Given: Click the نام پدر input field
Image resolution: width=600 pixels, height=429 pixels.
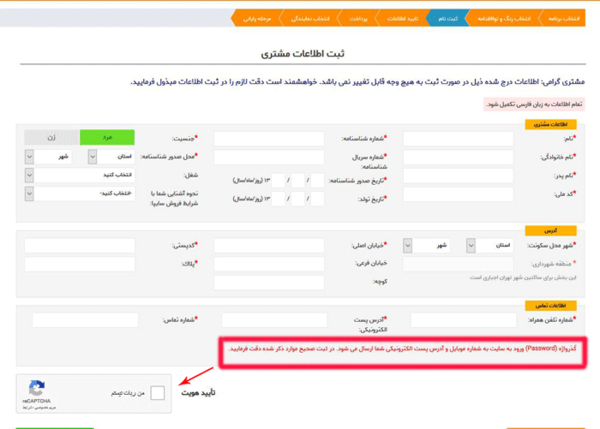Looking at the screenshot, I should [x=458, y=176].
